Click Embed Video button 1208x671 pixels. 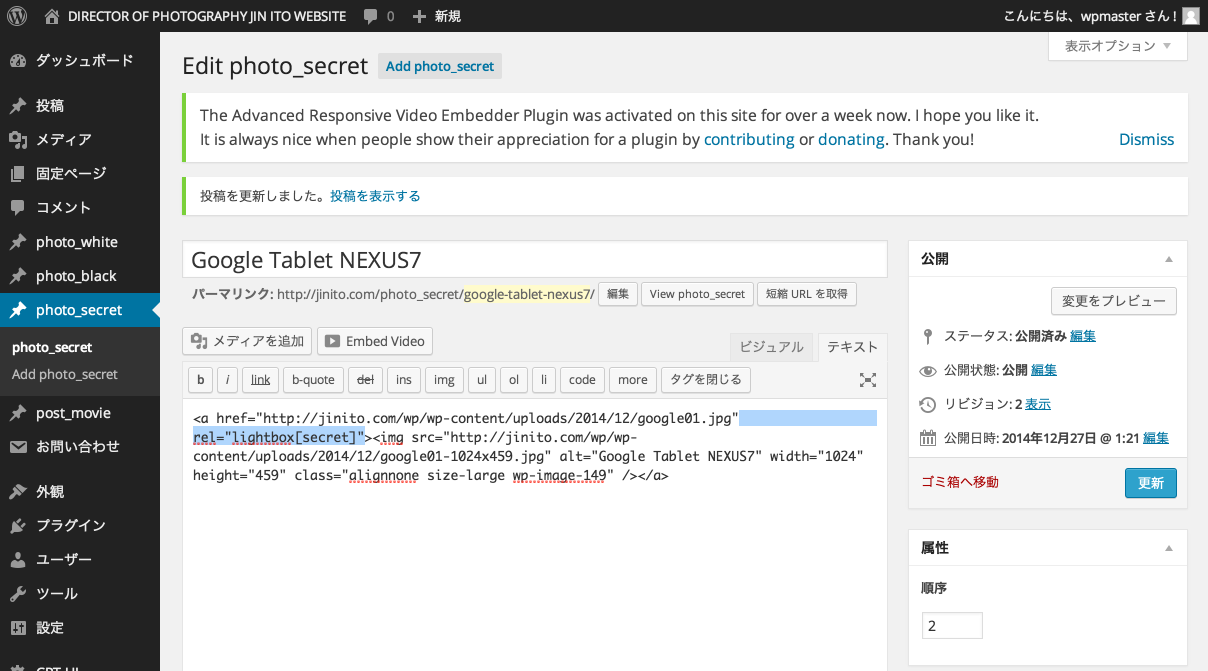pos(375,341)
